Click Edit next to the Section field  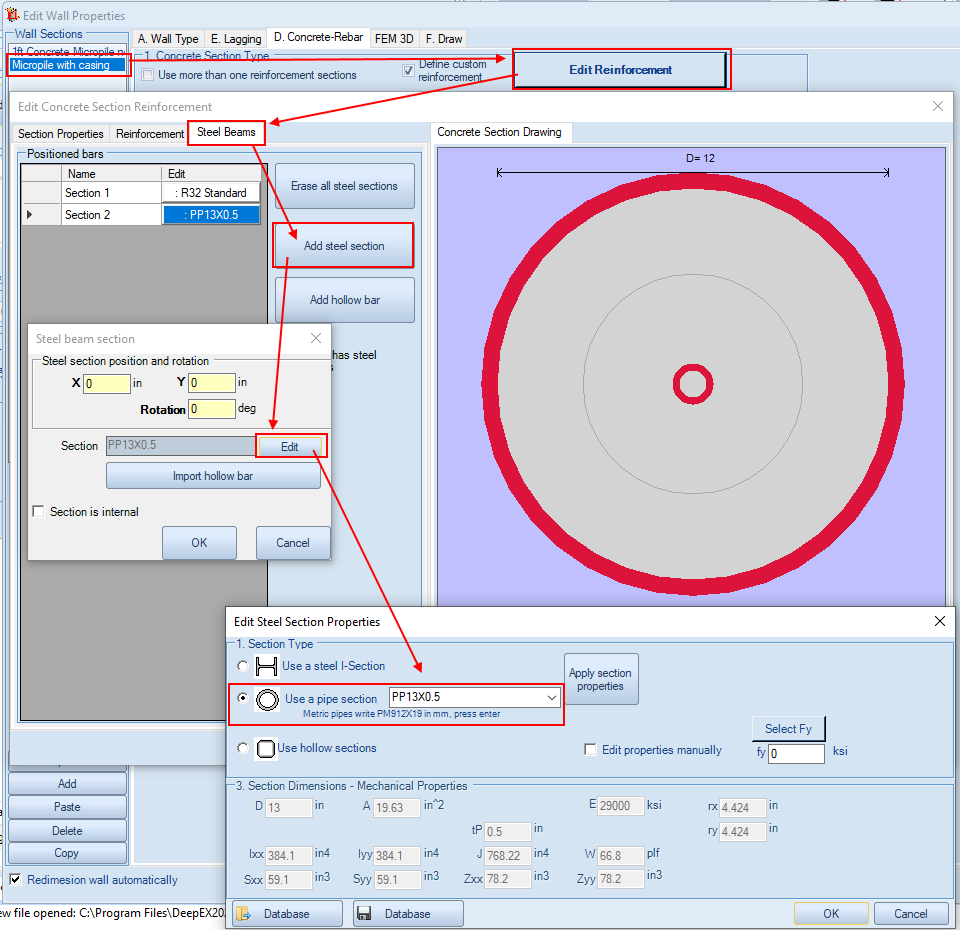coord(290,446)
